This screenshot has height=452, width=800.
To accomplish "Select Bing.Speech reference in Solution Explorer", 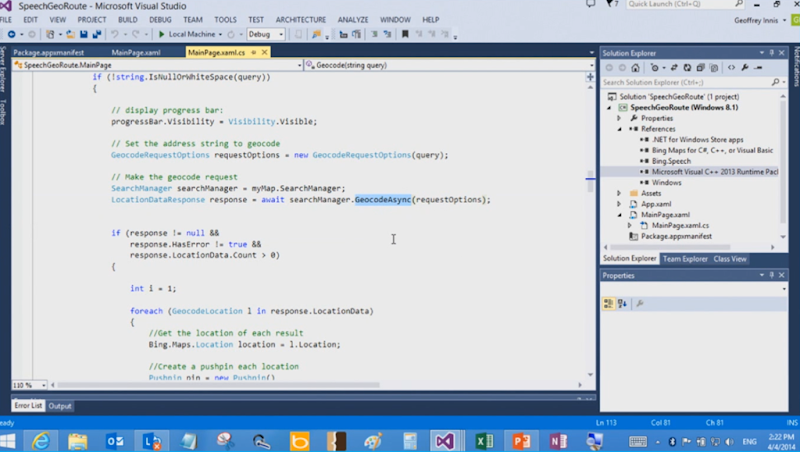I will [x=671, y=161].
